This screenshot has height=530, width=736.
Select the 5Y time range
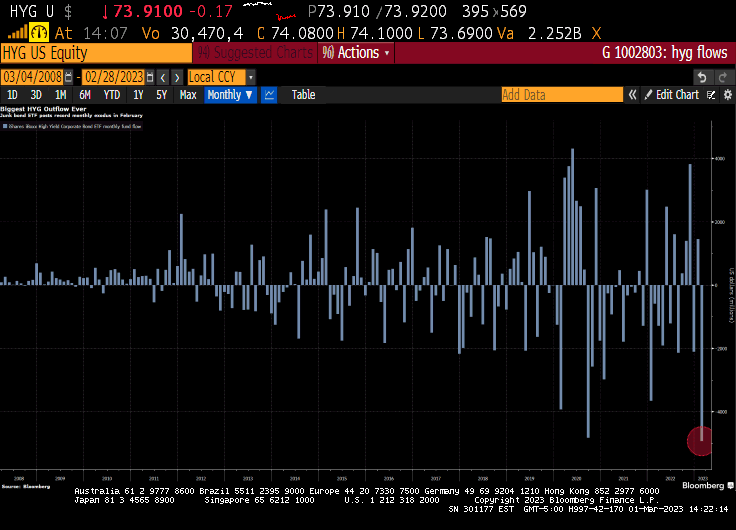click(x=162, y=95)
